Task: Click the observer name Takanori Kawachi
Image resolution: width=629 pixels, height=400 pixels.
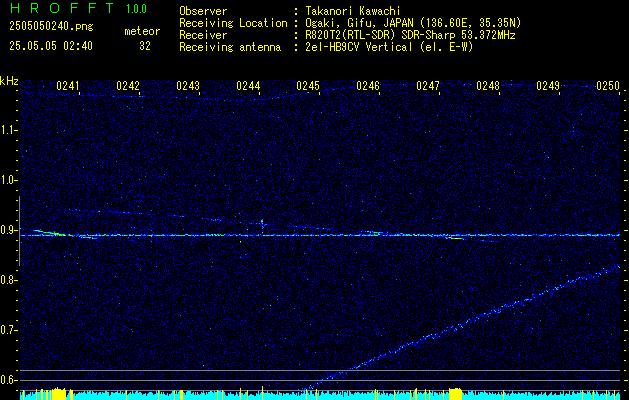Action: [353, 11]
